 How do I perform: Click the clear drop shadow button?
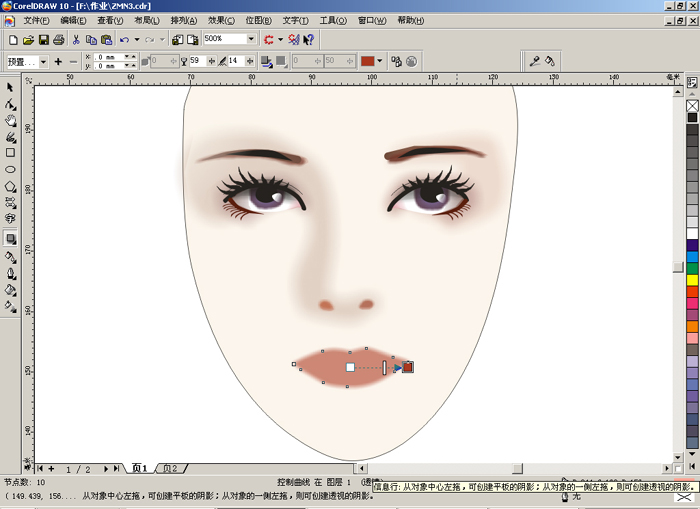(412, 61)
